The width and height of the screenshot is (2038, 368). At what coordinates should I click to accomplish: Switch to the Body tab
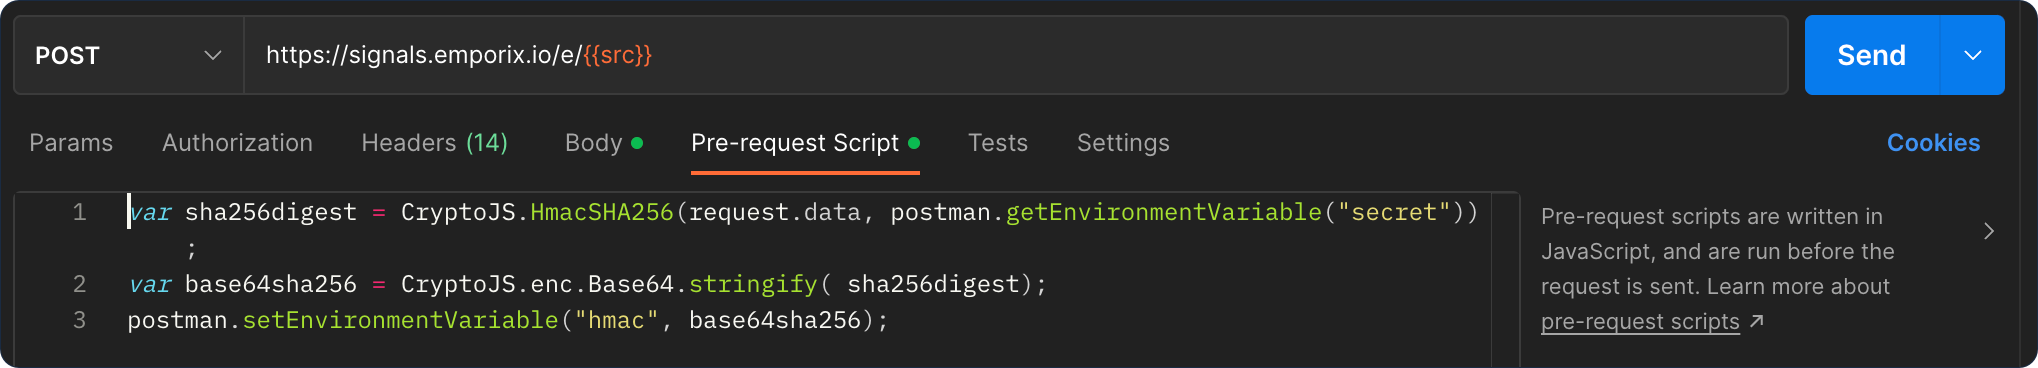(603, 143)
